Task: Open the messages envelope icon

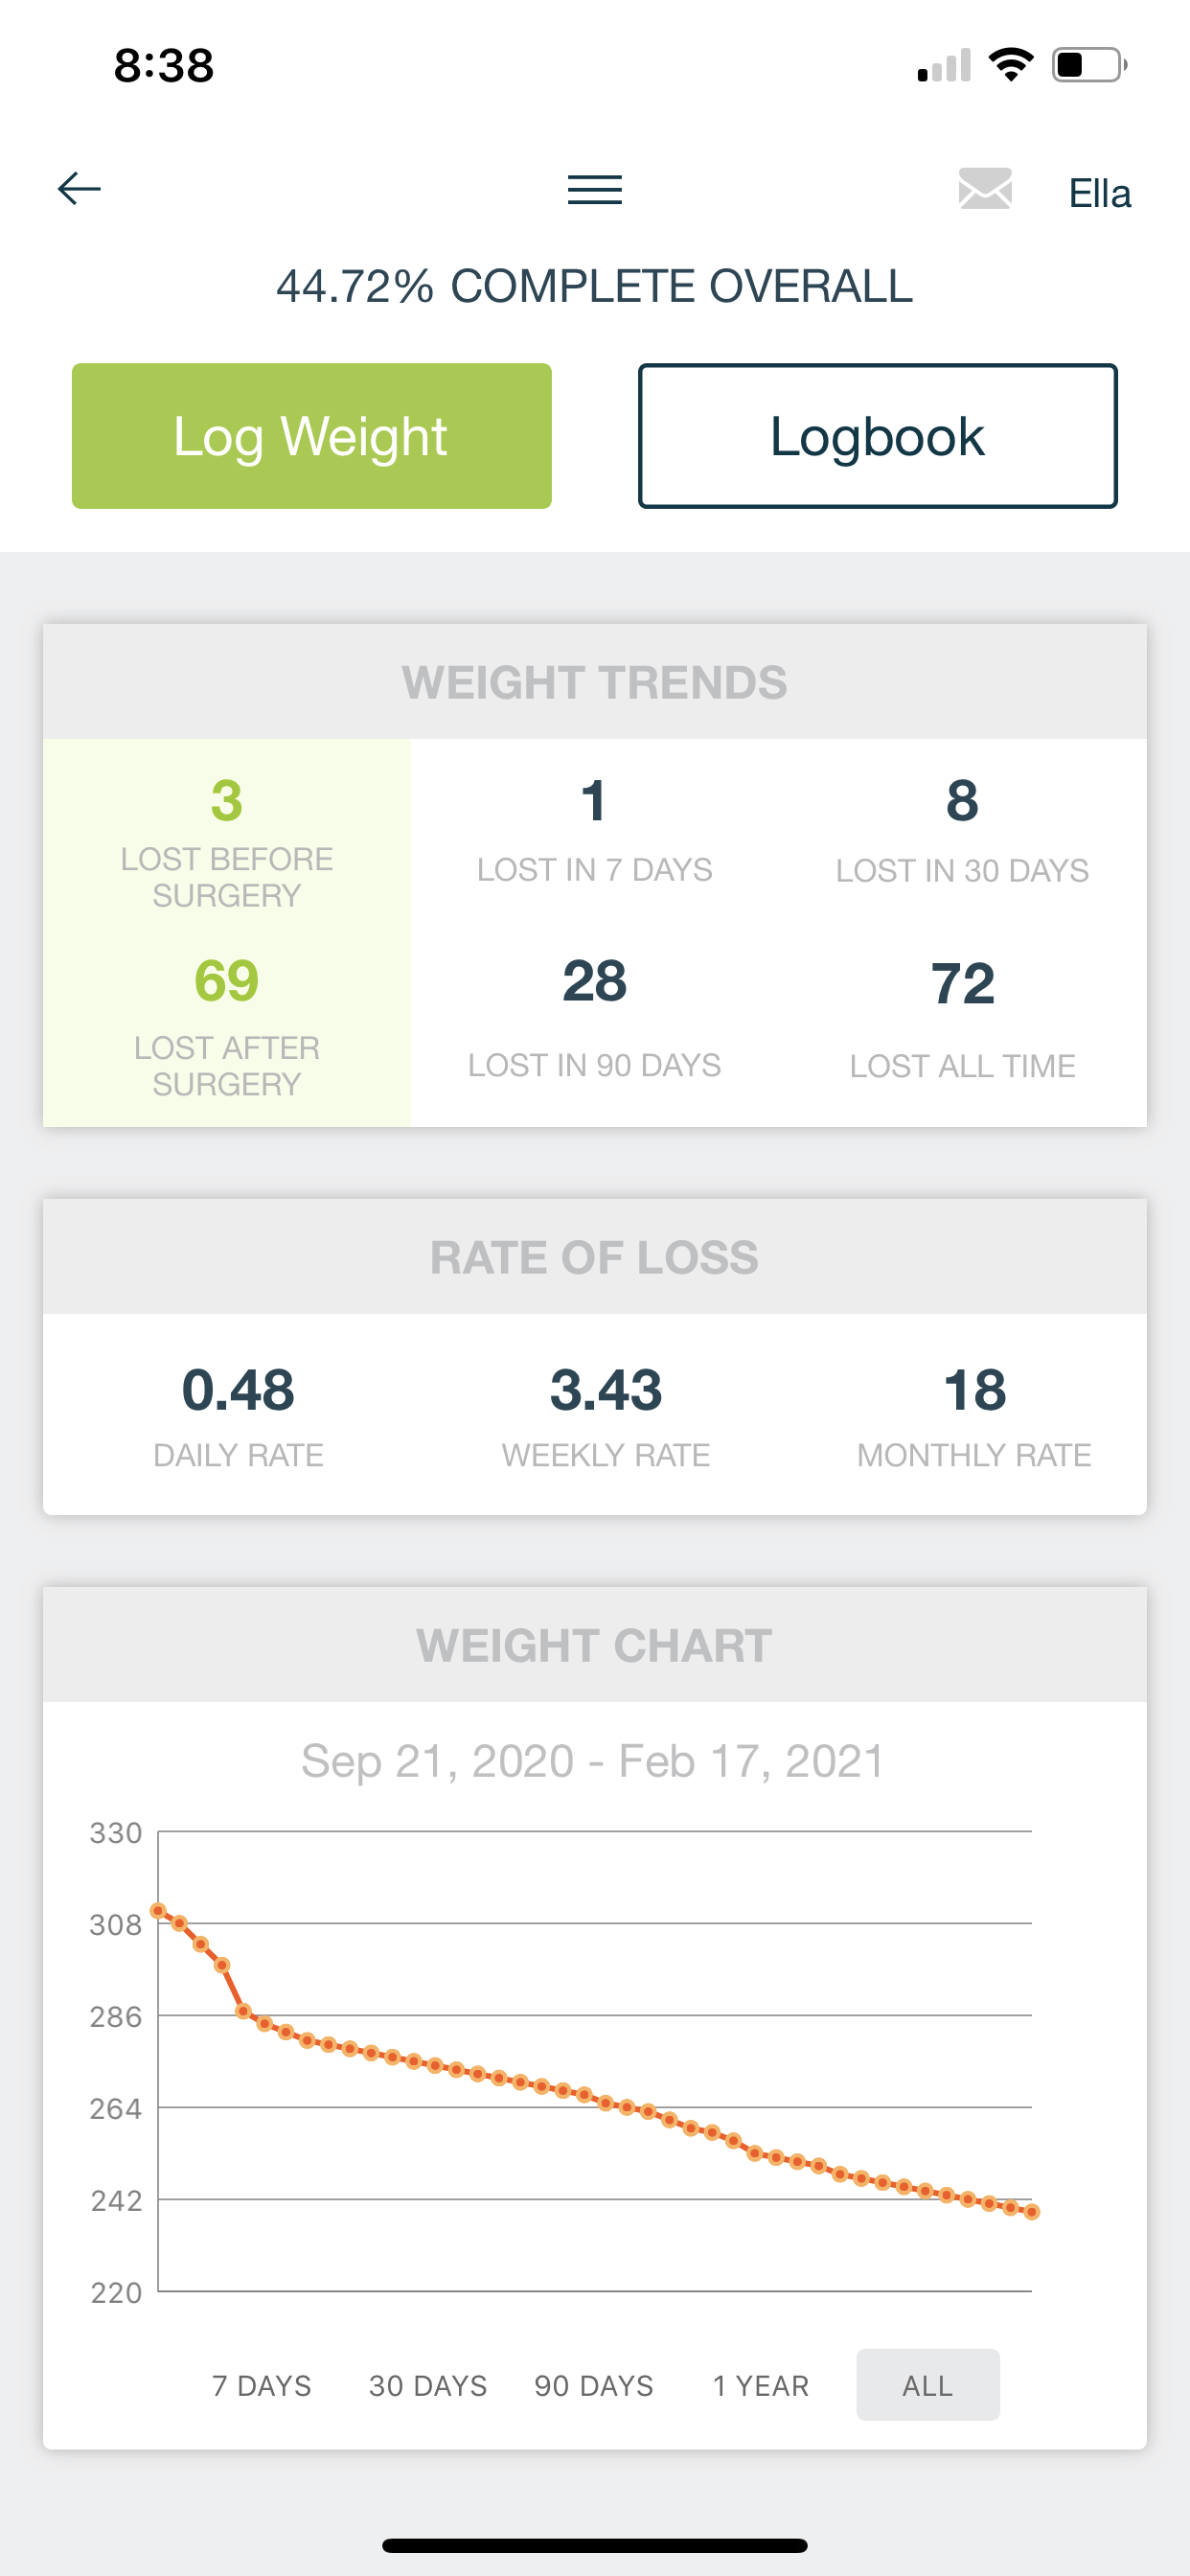Action: point(985,189)
